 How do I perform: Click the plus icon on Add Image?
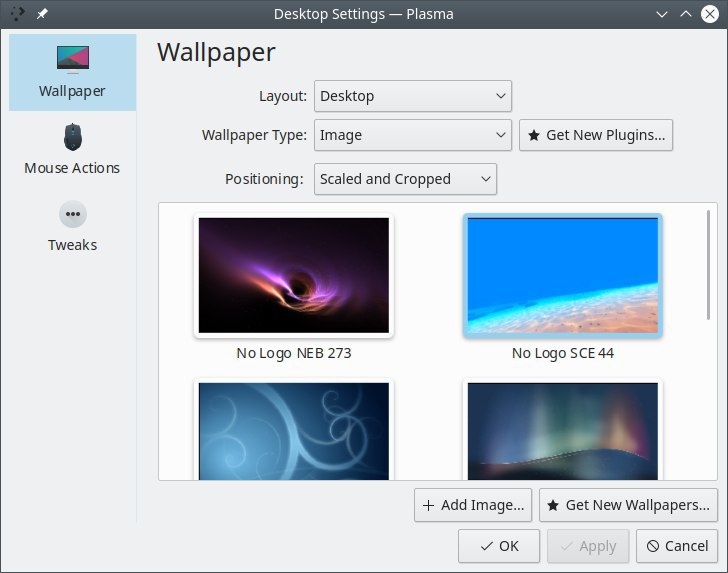point(429,505)
